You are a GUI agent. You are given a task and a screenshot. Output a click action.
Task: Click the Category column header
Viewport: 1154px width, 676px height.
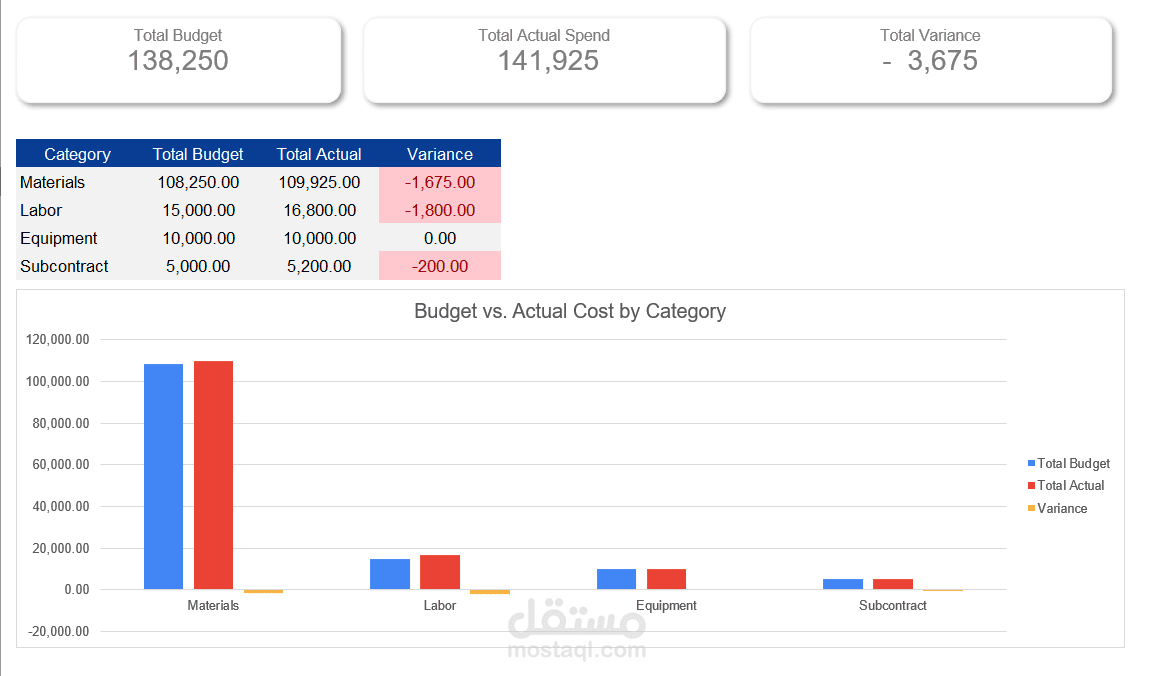pyautogui.click(x=77, y=154)
